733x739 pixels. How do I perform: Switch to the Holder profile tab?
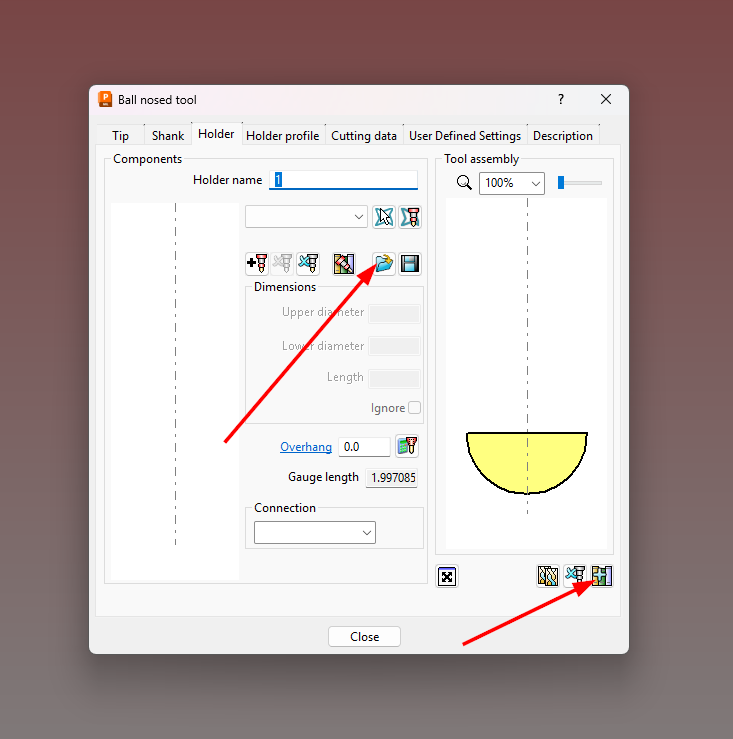[282, 136]
